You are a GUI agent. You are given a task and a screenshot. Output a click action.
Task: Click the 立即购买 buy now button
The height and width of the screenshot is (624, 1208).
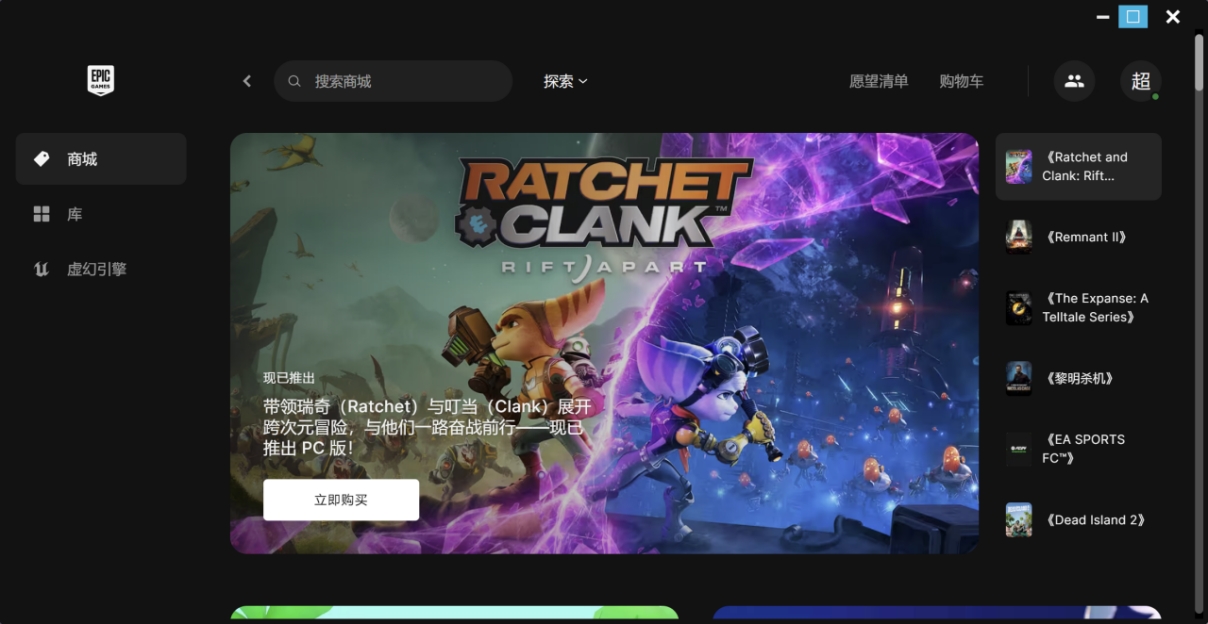click(341, 500)
